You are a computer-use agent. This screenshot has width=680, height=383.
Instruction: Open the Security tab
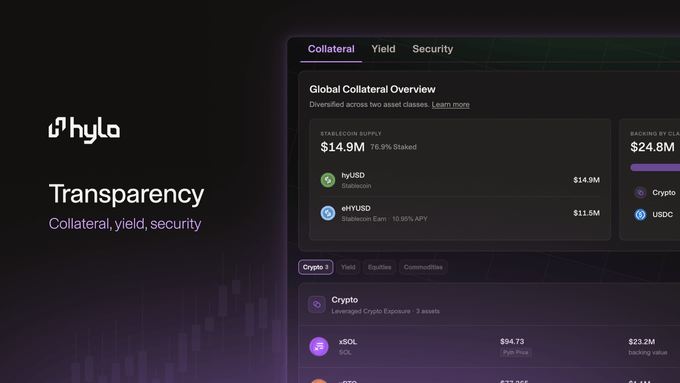[x=432, y=49]
